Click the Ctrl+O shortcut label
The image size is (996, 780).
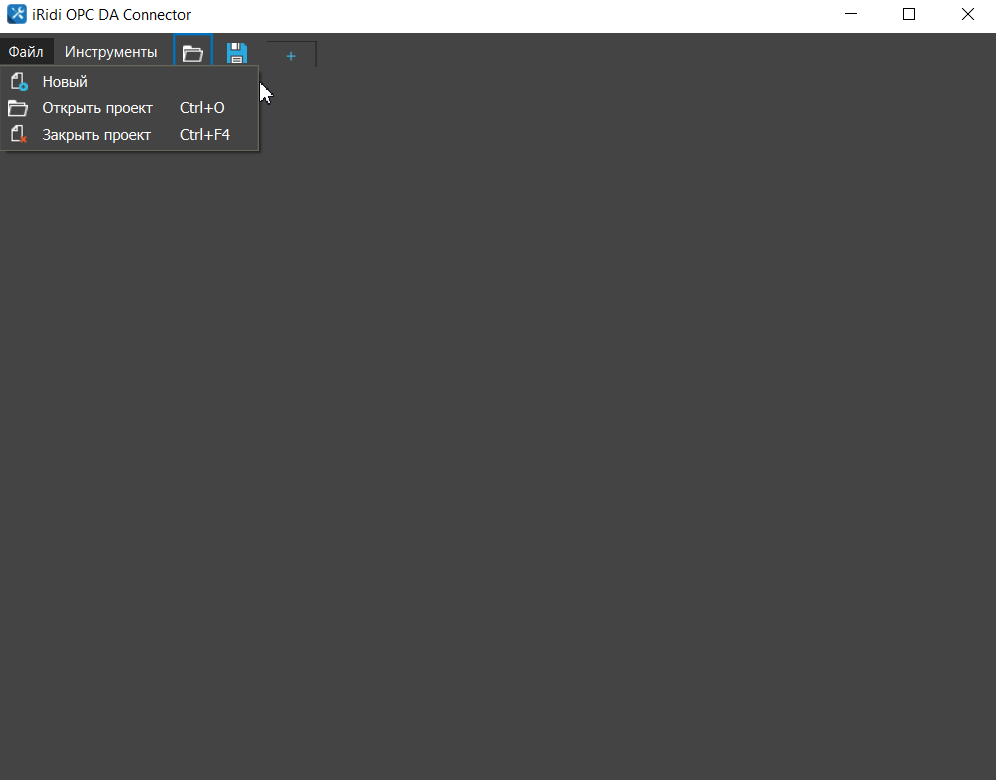202,108
